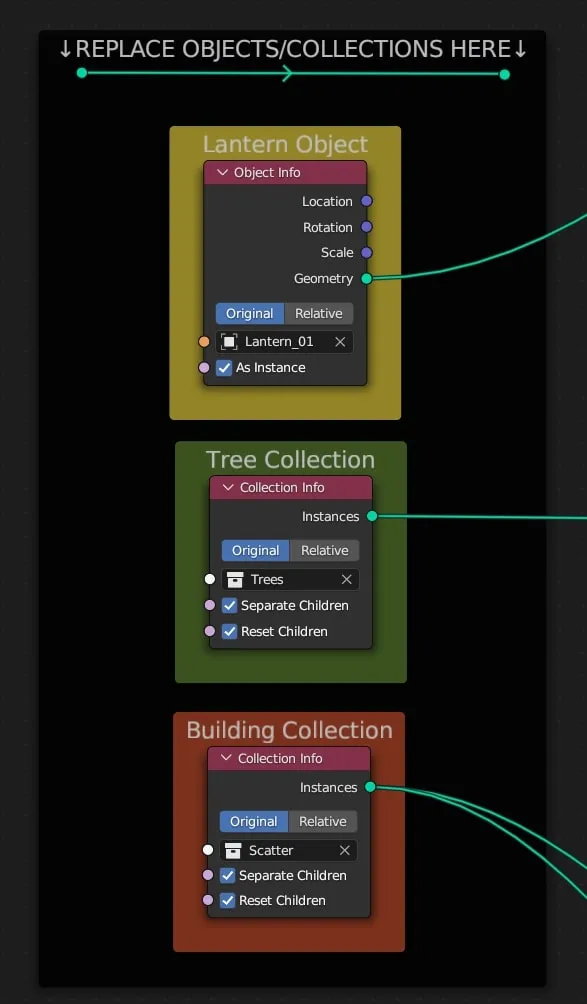The height and width of the screenshot is (1004, 587).
Task: Click the Rotation output socket
Action: 367,227
